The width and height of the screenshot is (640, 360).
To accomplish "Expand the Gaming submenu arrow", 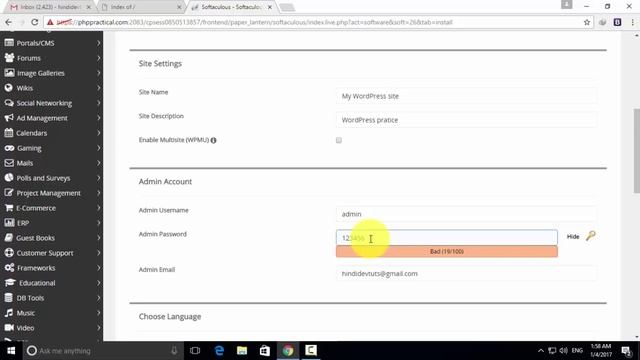I will click(x=98, y=148).
